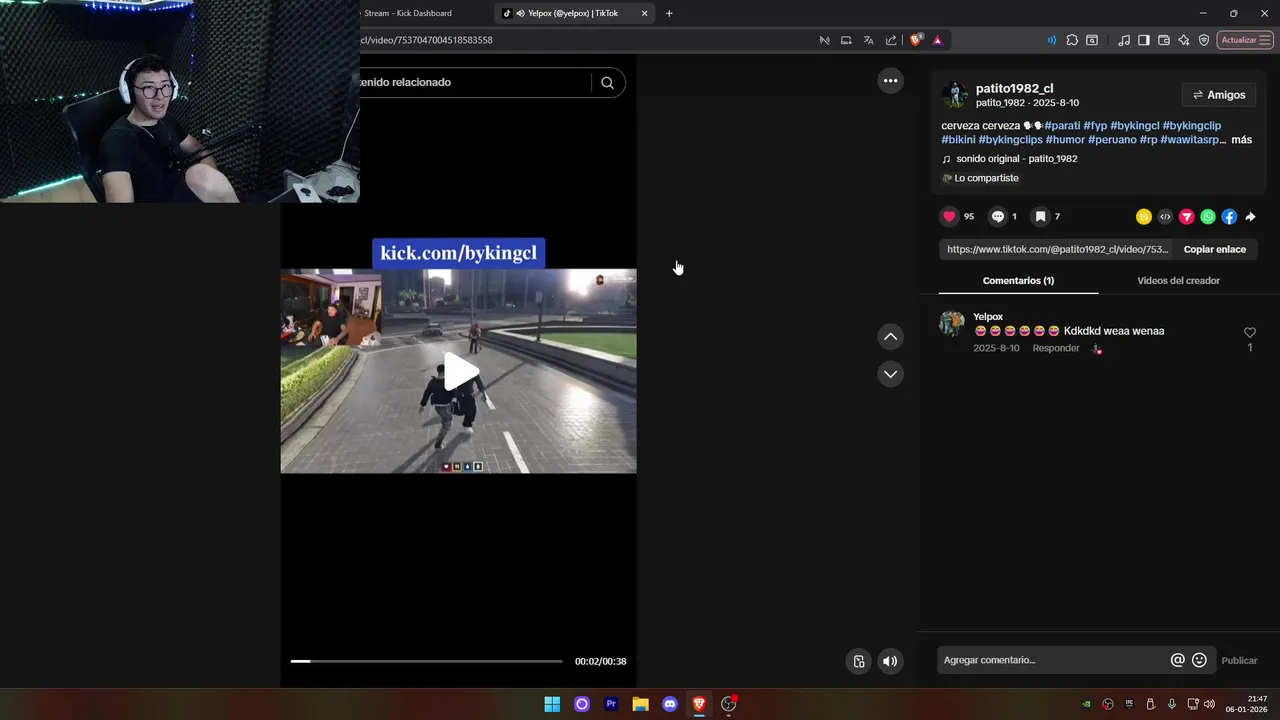Screen dimensions: 1280x720
Task: Open a new browser tab with the plus button
Action: [669, 13]
